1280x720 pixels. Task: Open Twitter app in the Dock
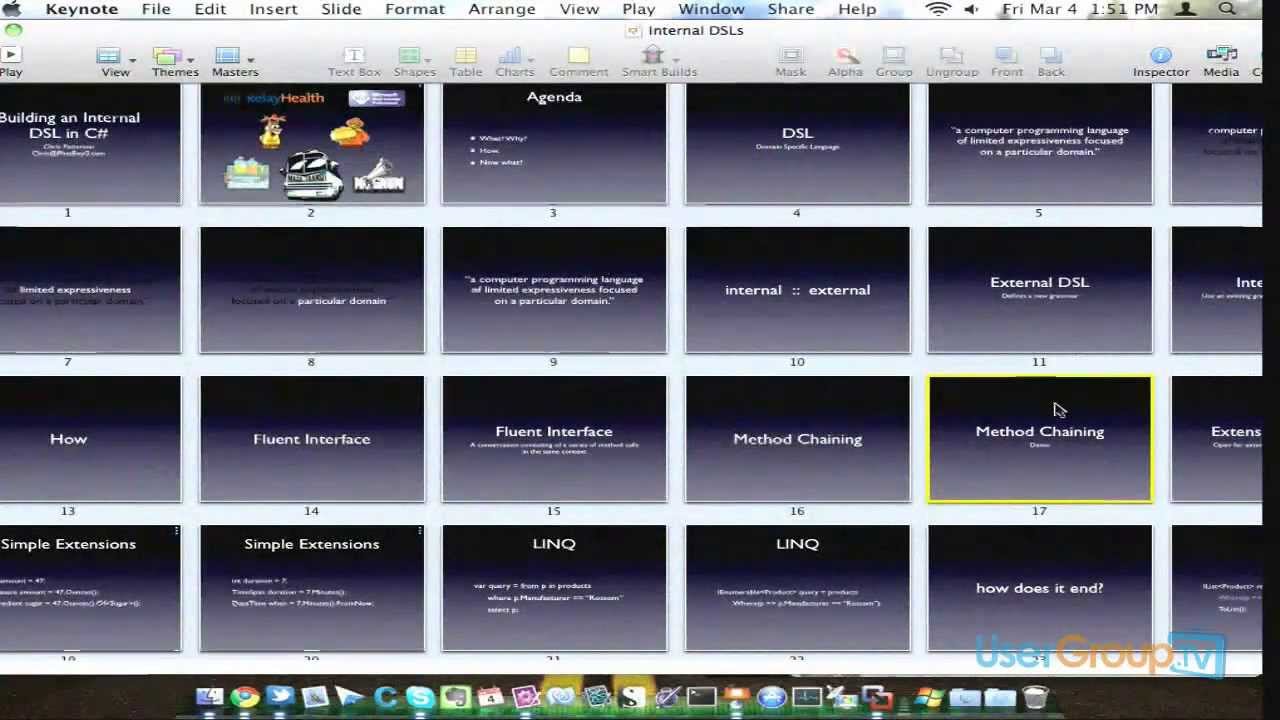[280, 697]
